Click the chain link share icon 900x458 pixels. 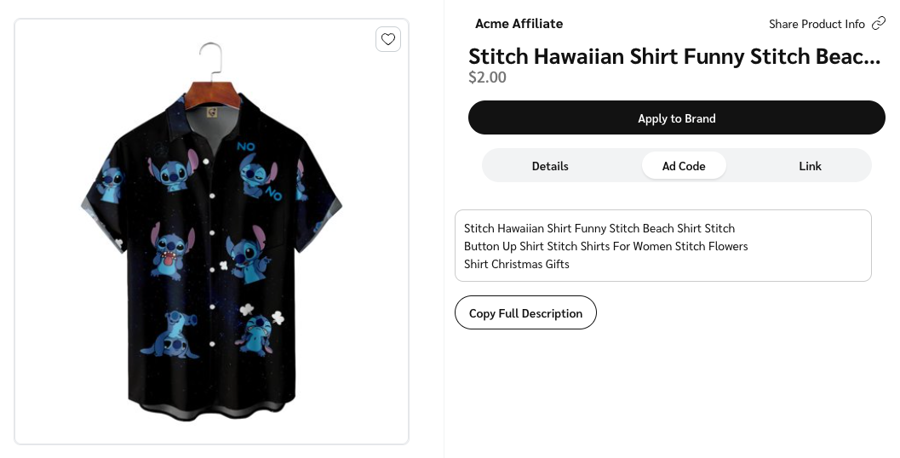tap(878, 23)
